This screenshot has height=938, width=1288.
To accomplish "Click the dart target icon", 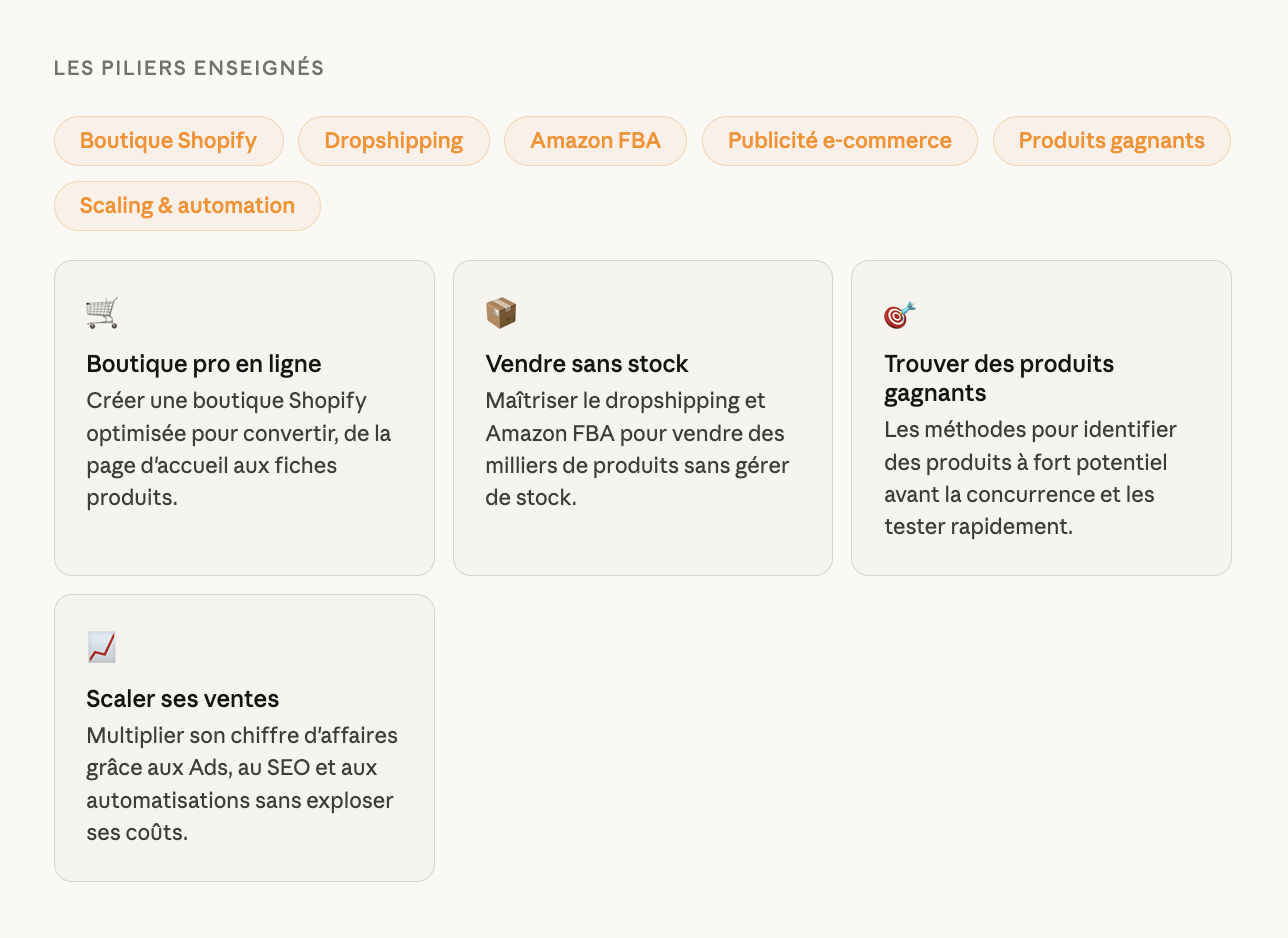I will 899,315.
